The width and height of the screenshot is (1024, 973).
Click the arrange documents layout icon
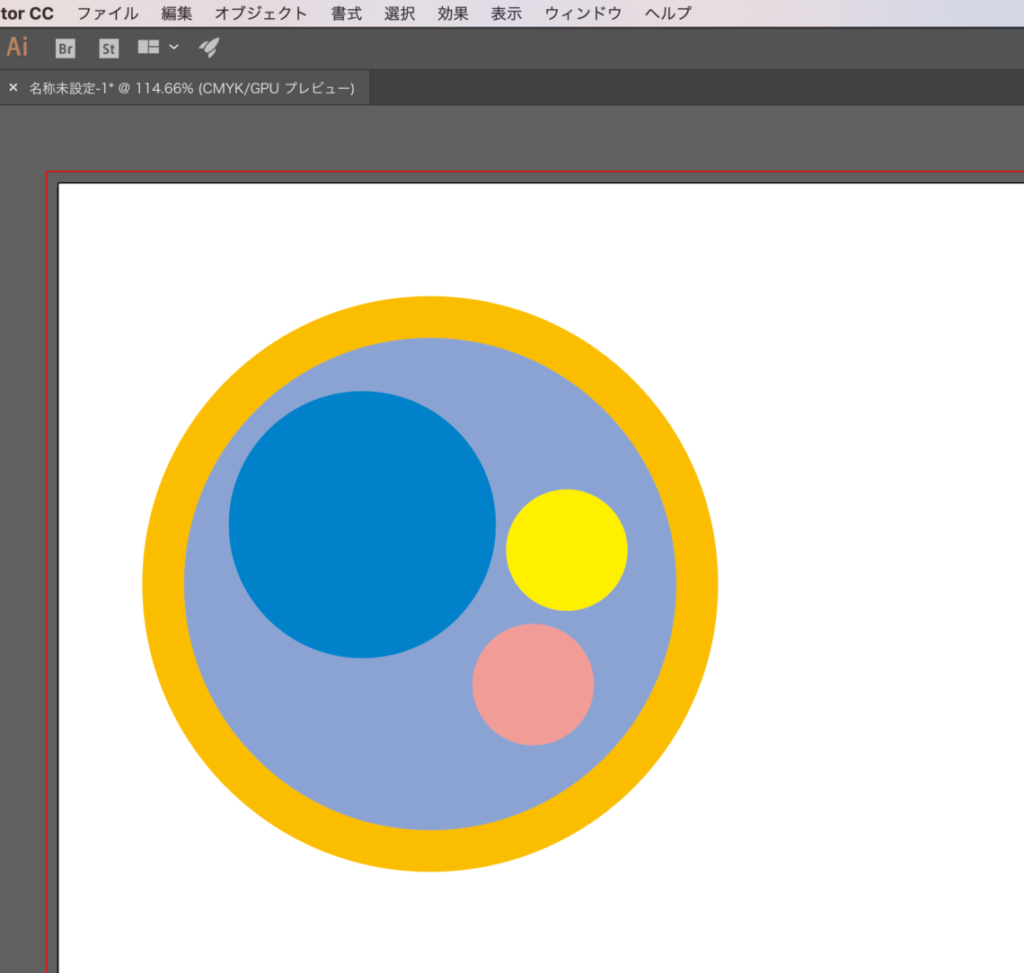tap(149, 47)
